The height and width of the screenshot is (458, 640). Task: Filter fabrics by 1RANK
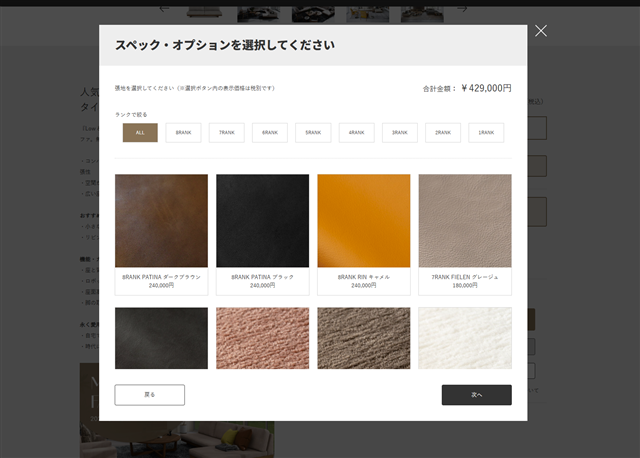coord(486,132)
